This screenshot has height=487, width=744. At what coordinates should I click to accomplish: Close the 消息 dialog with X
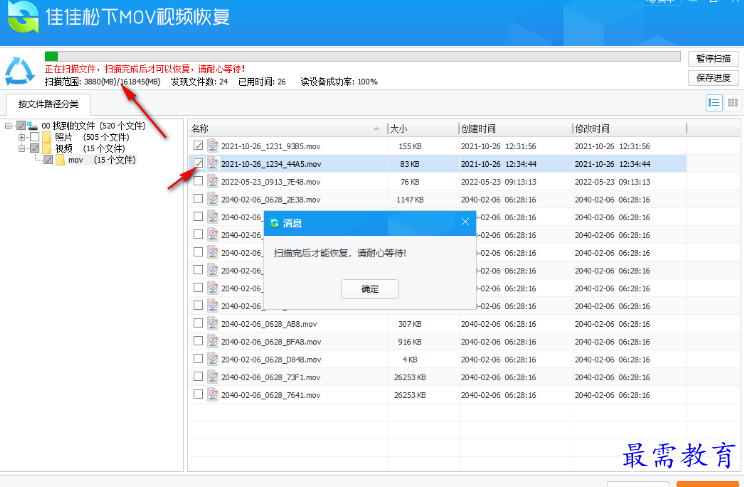466,223
